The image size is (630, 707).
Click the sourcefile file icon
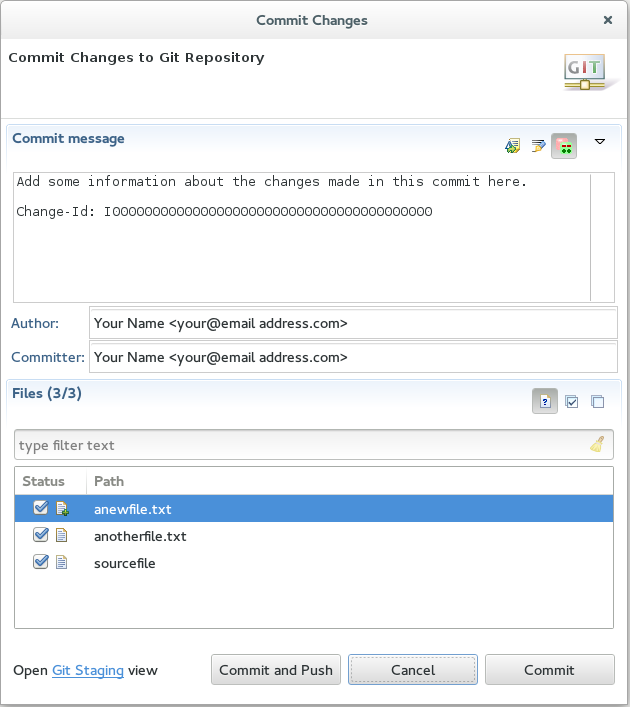point(61,562)
